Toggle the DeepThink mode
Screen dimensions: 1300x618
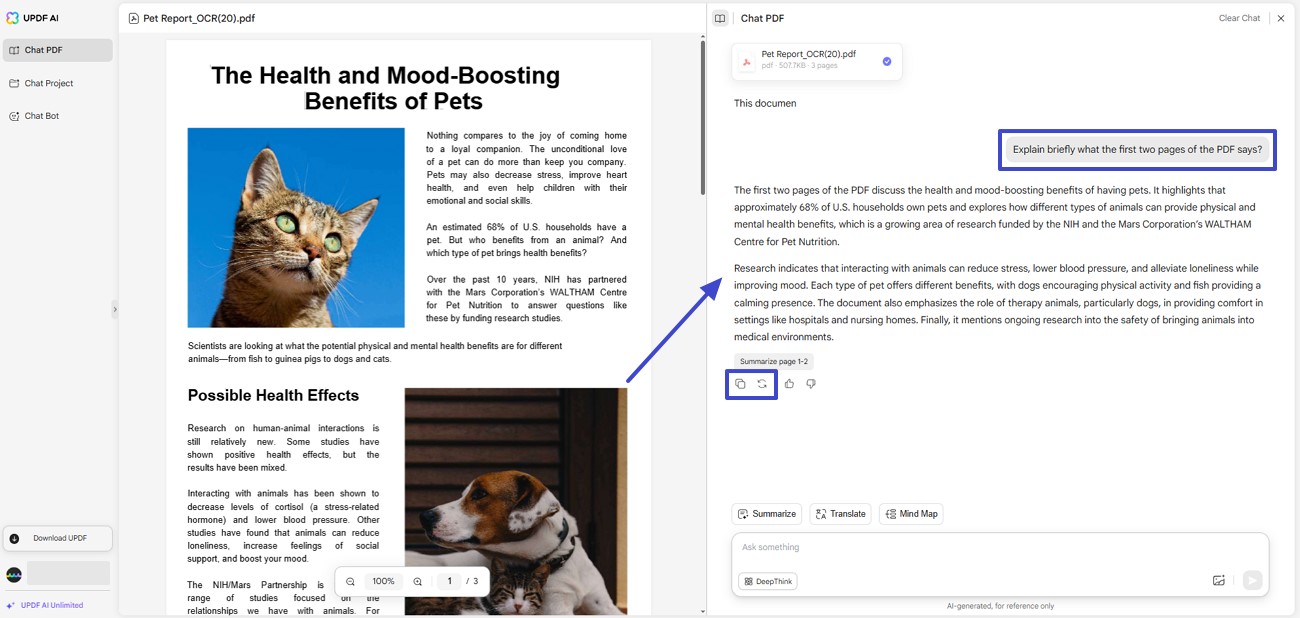click(x=767, y=580)
